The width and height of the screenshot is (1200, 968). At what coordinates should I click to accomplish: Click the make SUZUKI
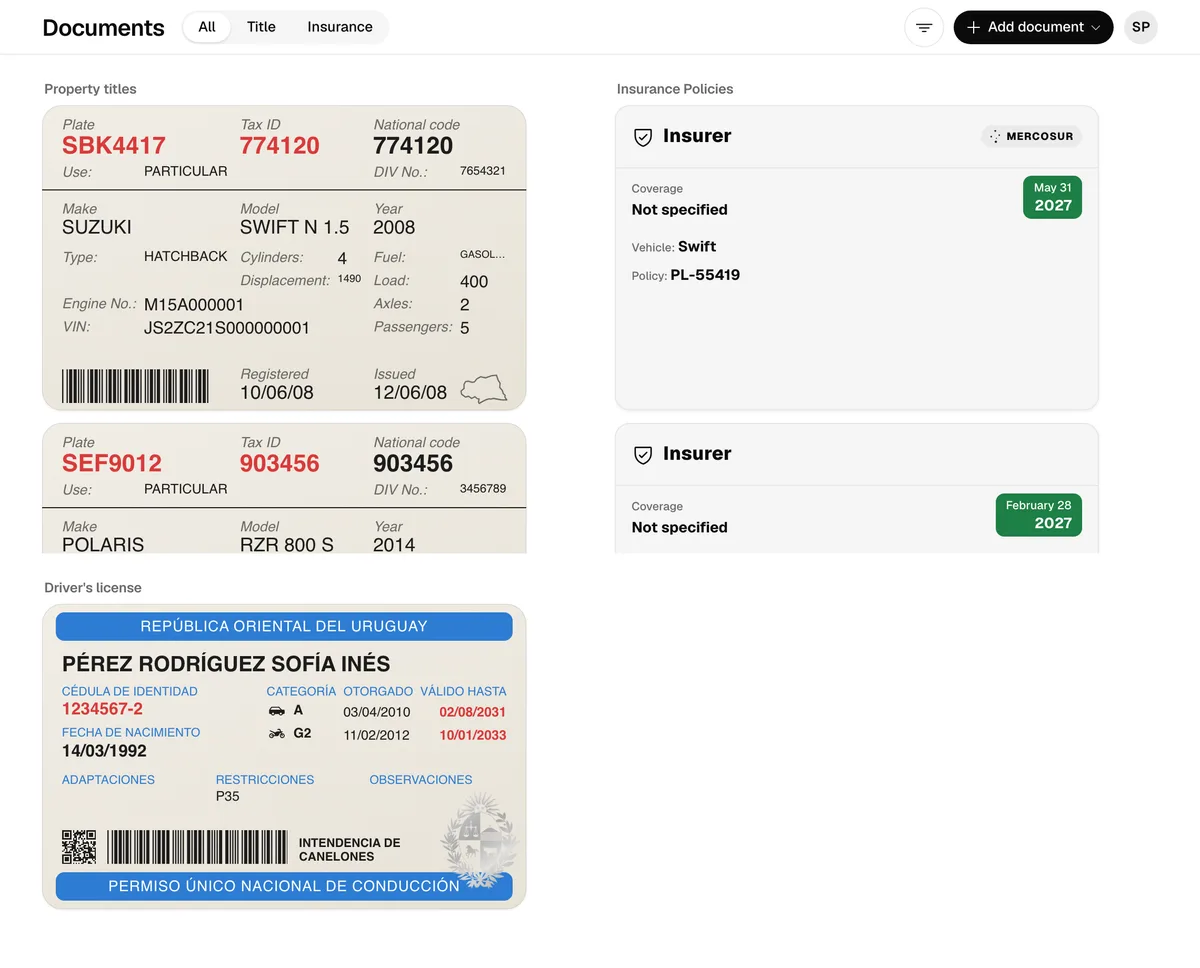[97, 227]
